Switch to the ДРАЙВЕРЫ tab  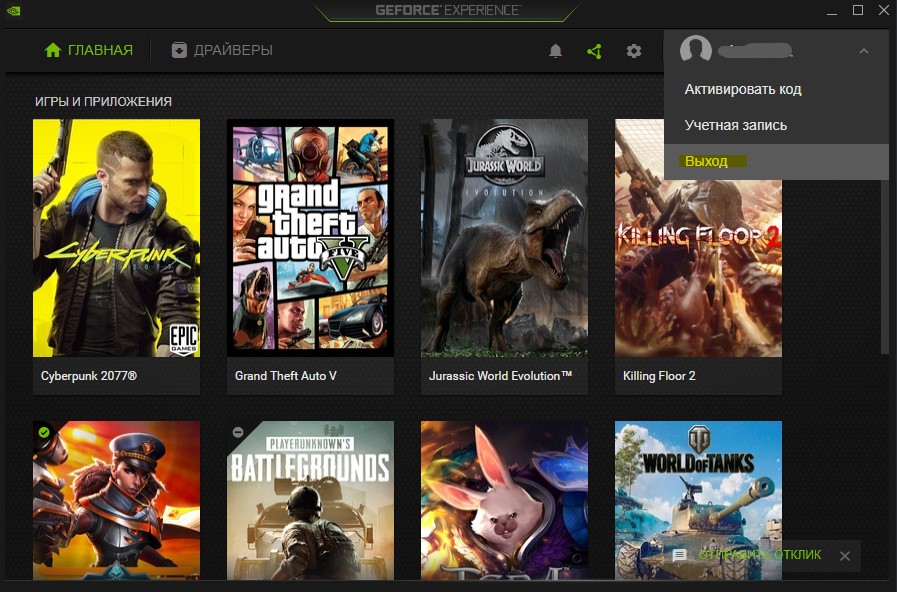(x=222, y=50)
